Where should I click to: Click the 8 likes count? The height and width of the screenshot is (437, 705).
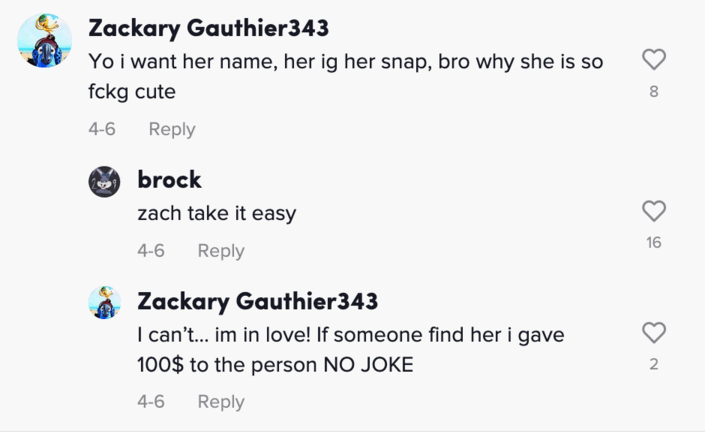click(x=653, y=95)
